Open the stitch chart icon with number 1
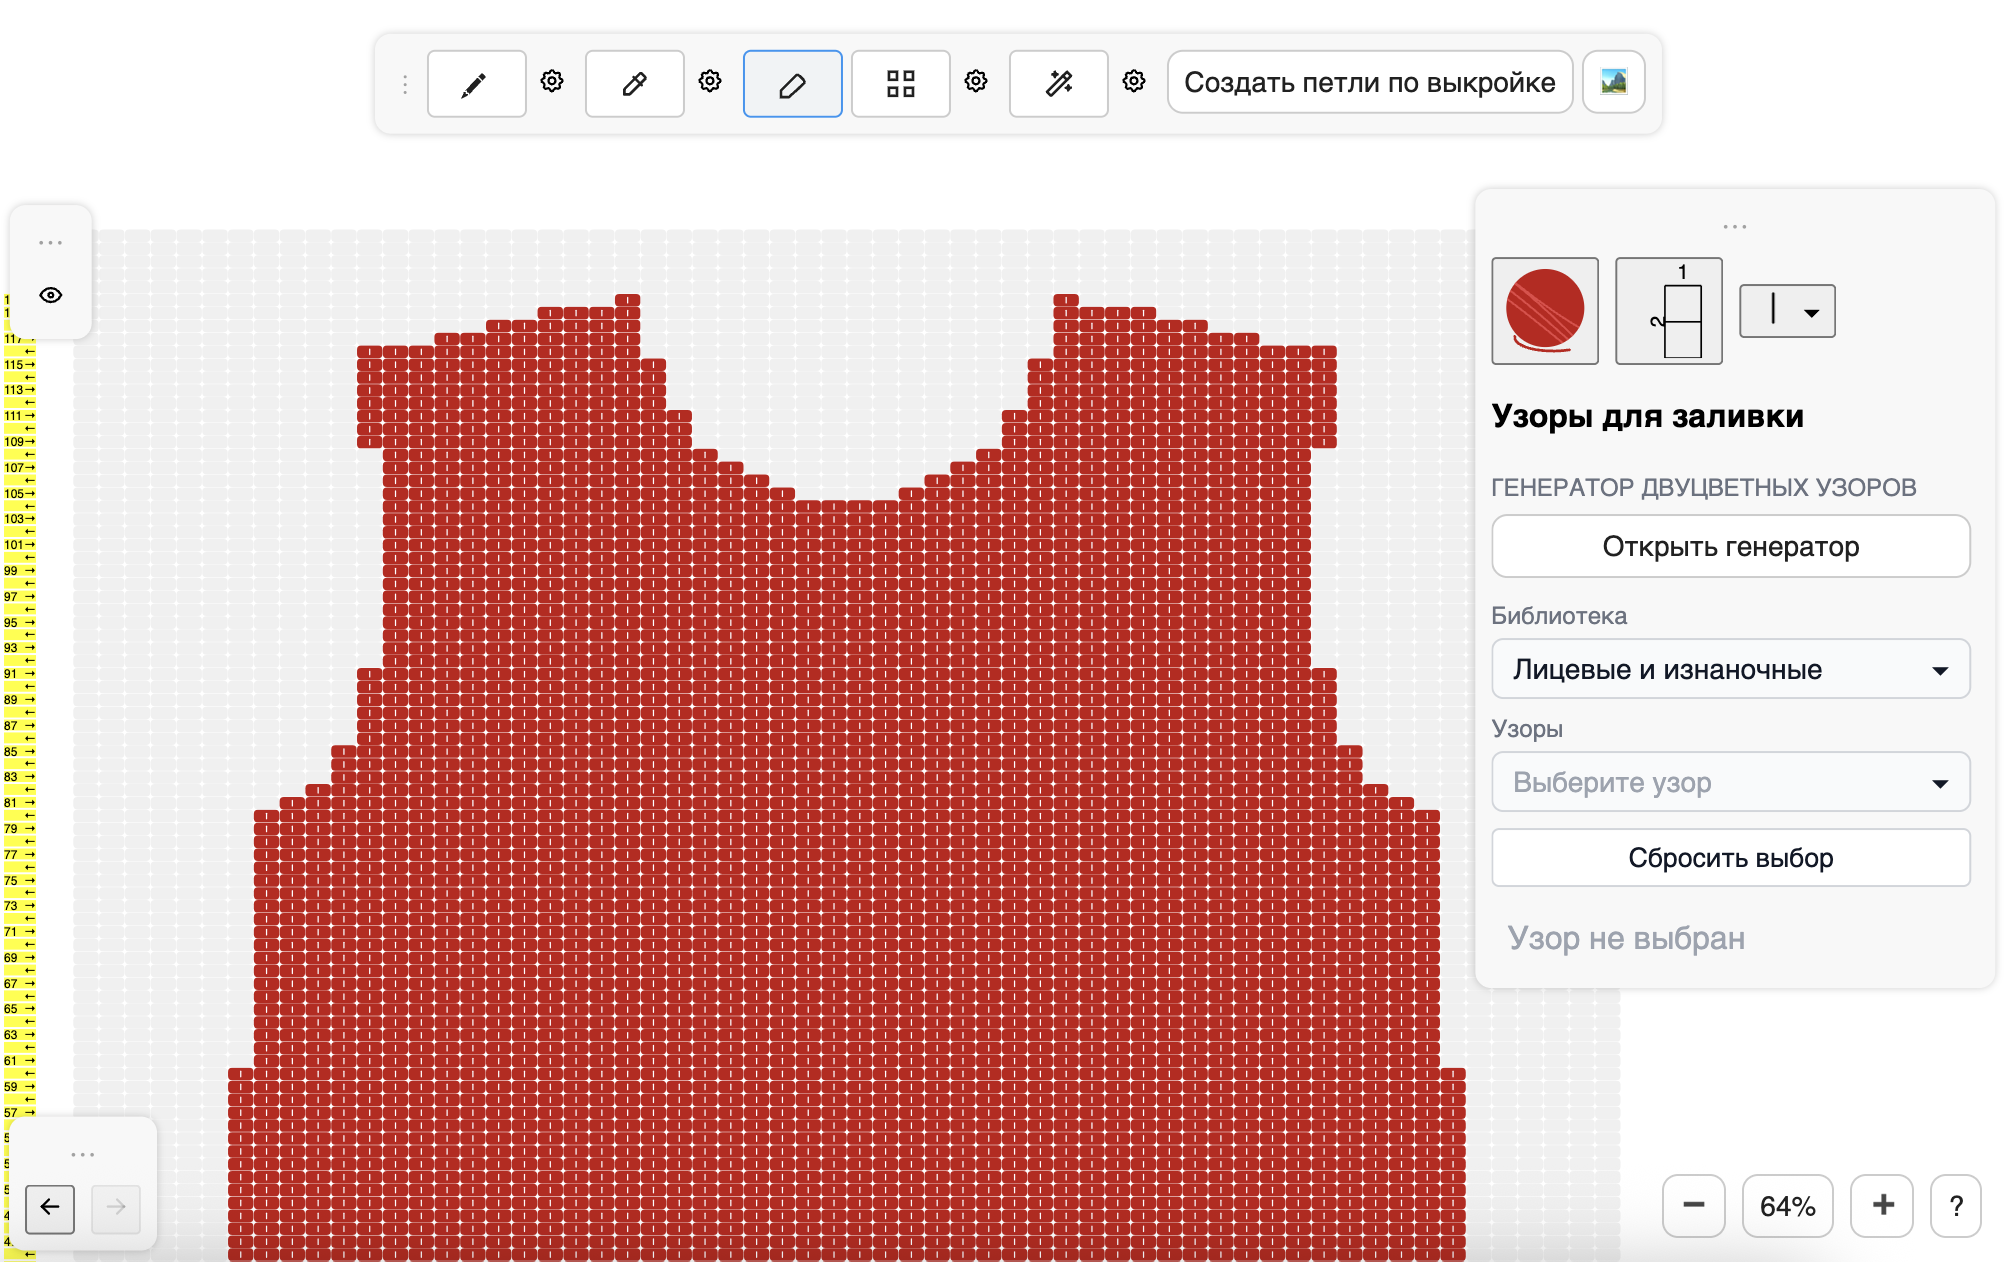Screen dimensions: 2008x1262 (x=1668, y=311)
